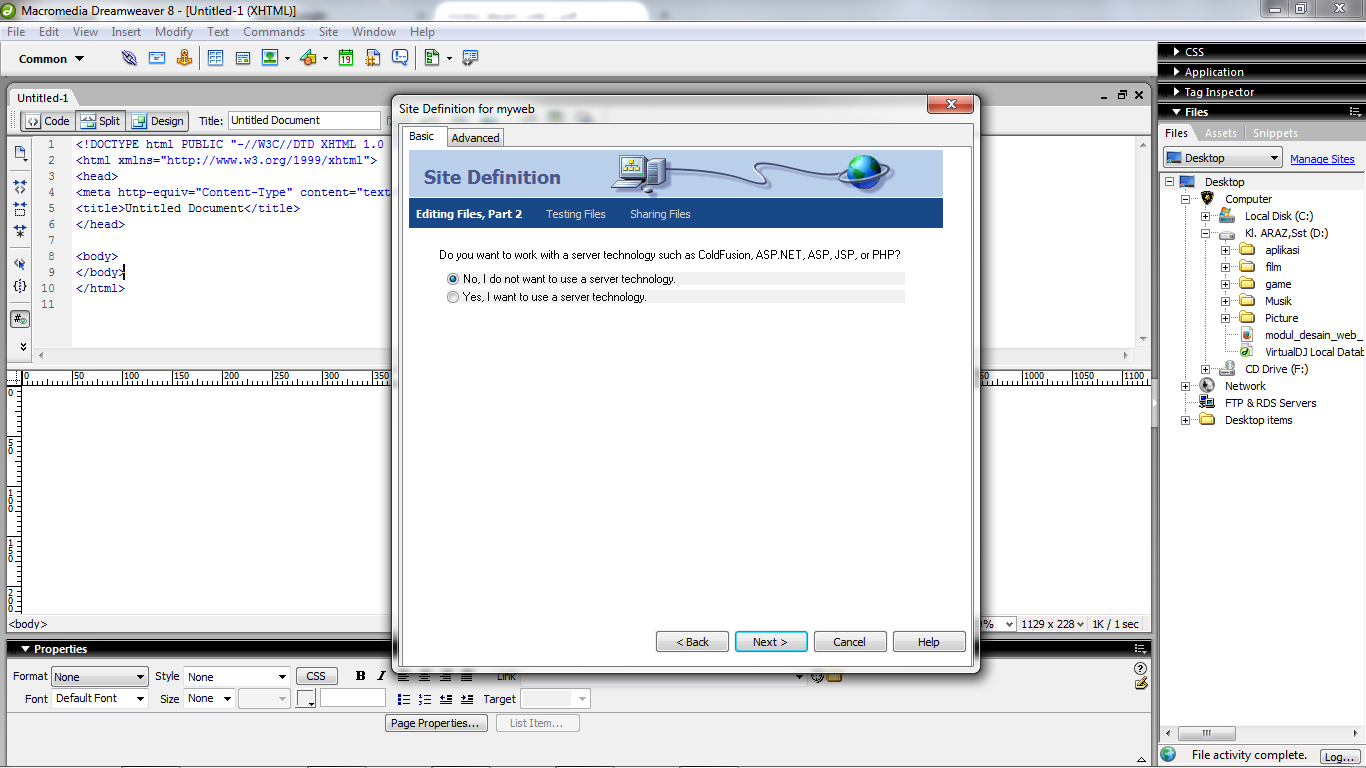Open the Templates dropdown arrow
1366x768 pixels.
[449, 59]
